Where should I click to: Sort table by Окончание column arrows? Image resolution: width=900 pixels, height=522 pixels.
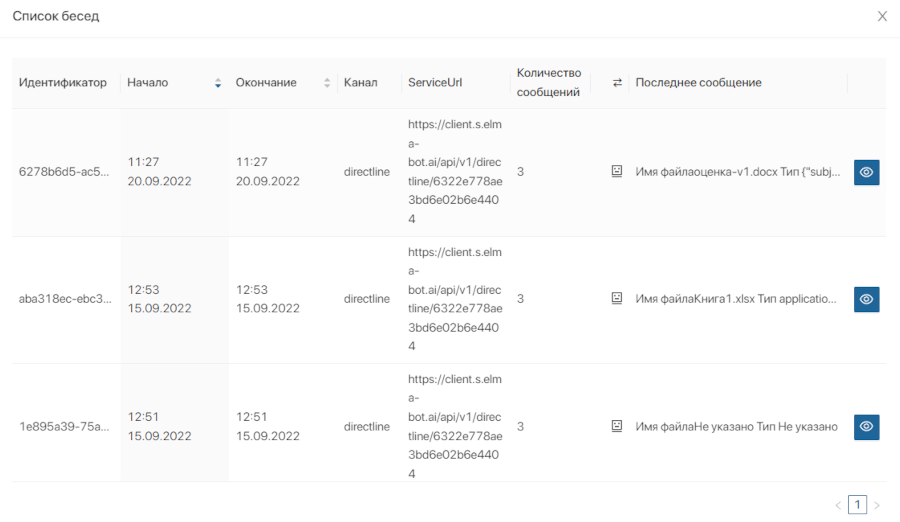327,83
